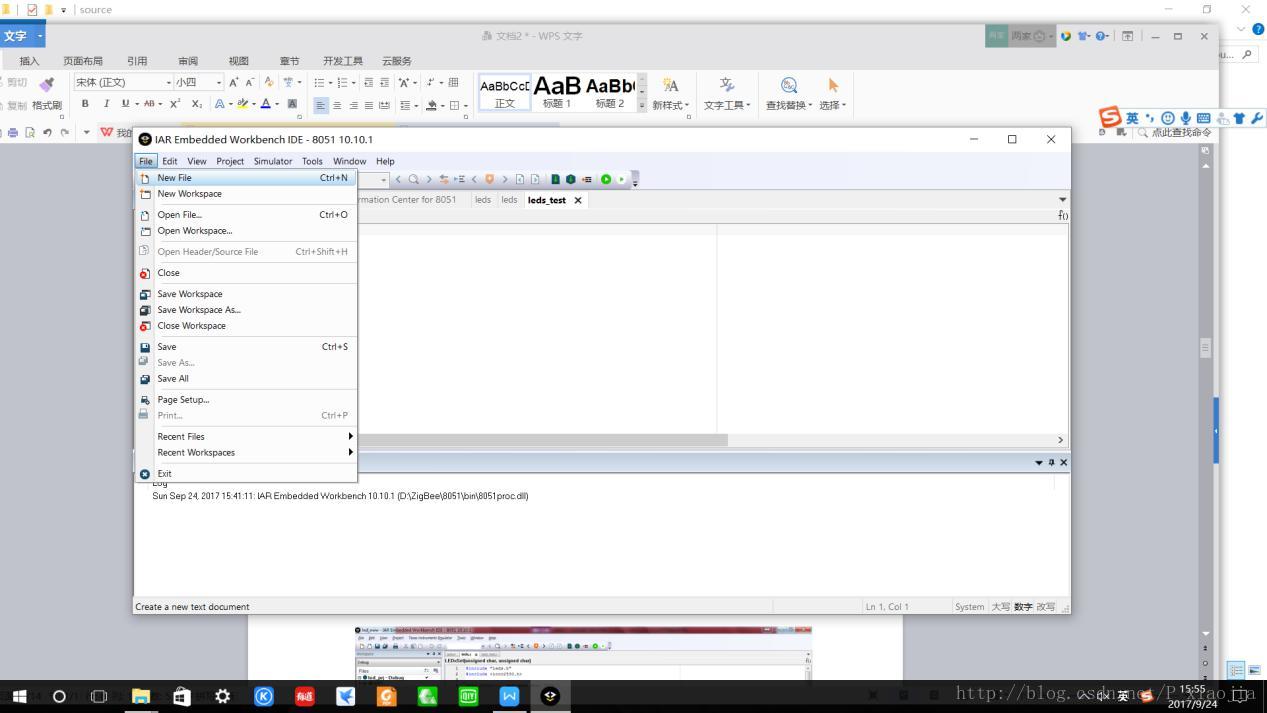
Task: Close the leds_test editor tab
Action: click(x=578, y=200)
